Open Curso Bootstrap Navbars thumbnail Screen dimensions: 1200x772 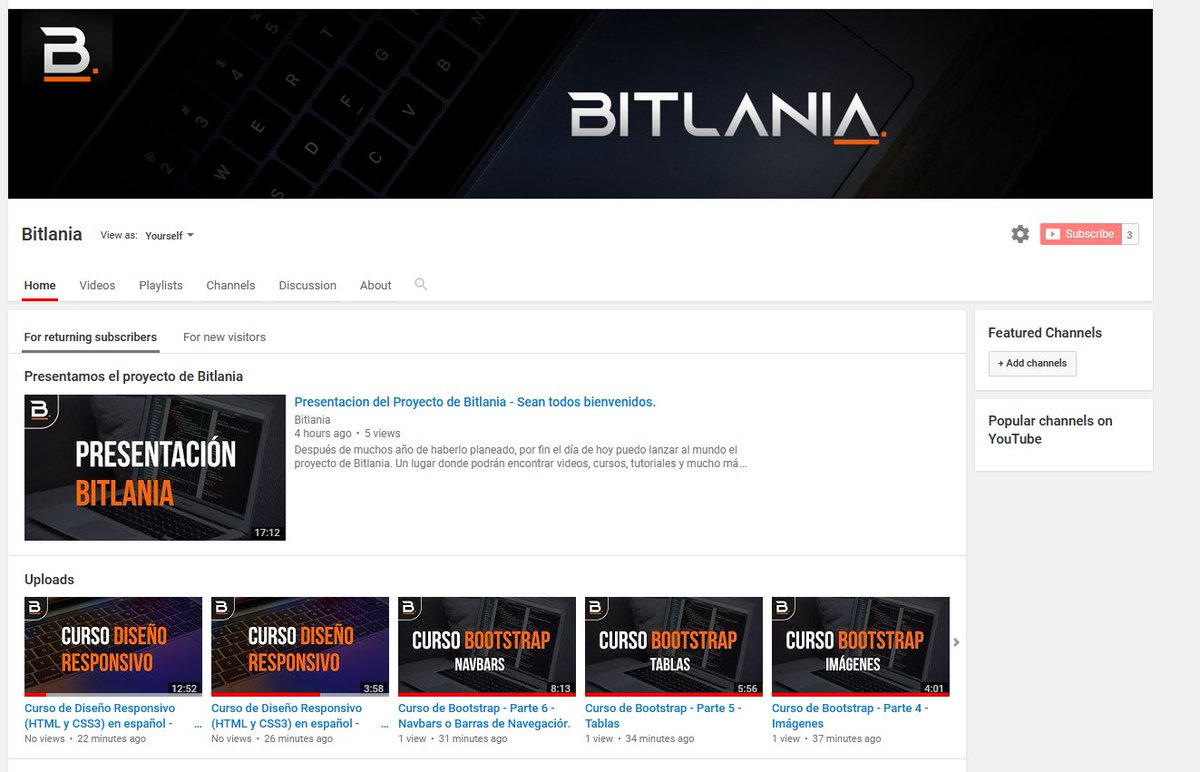pos(487,646)
